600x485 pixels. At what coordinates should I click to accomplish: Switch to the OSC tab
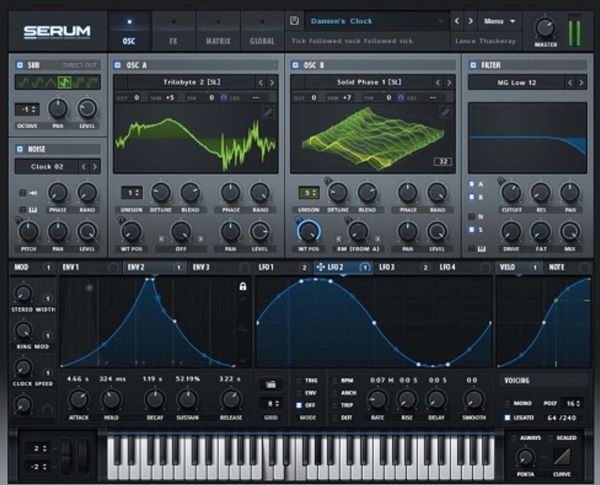[129, 31]
